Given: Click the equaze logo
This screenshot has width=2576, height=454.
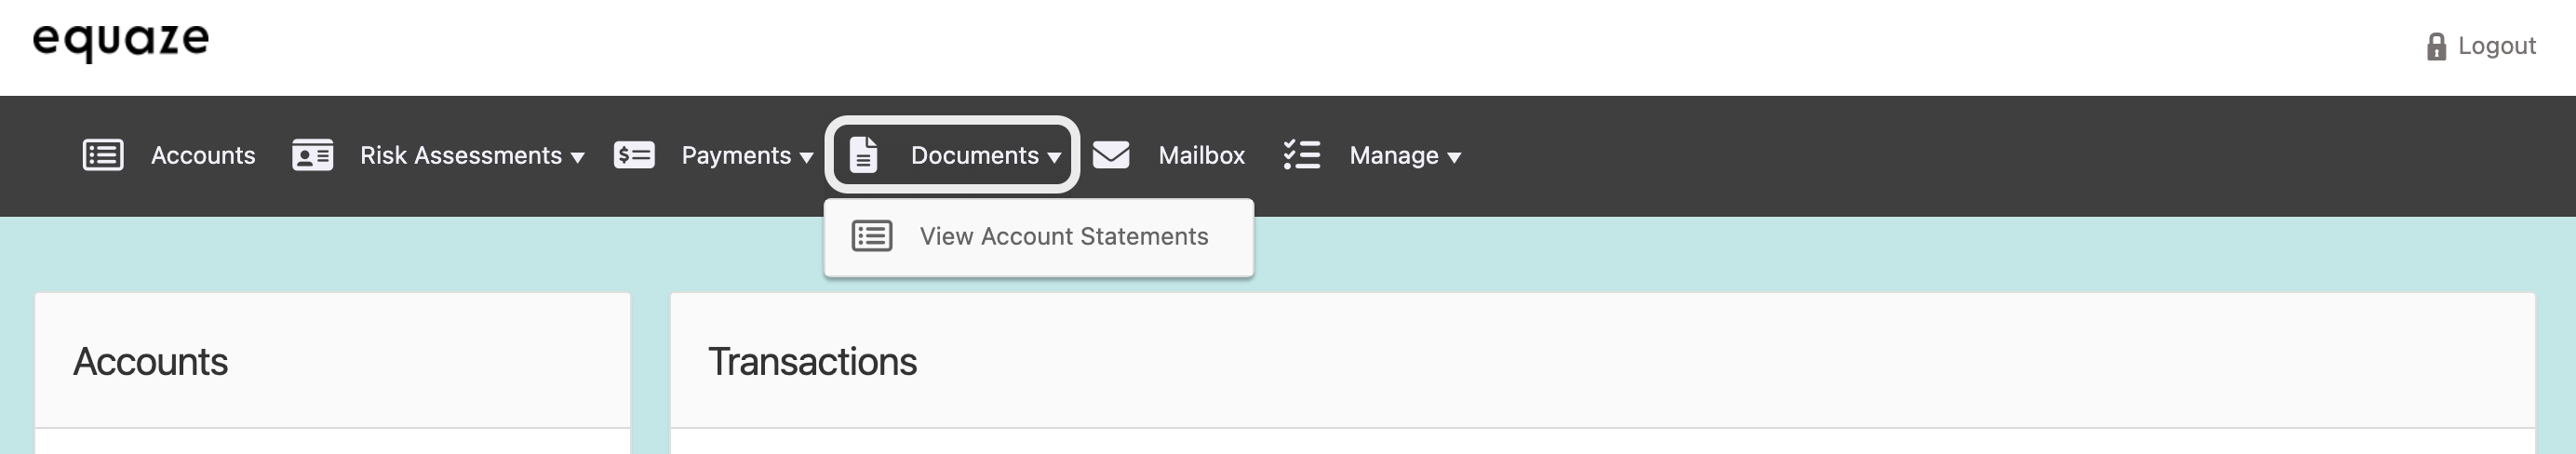Looking at the screenshot, I should click(121, 41).
